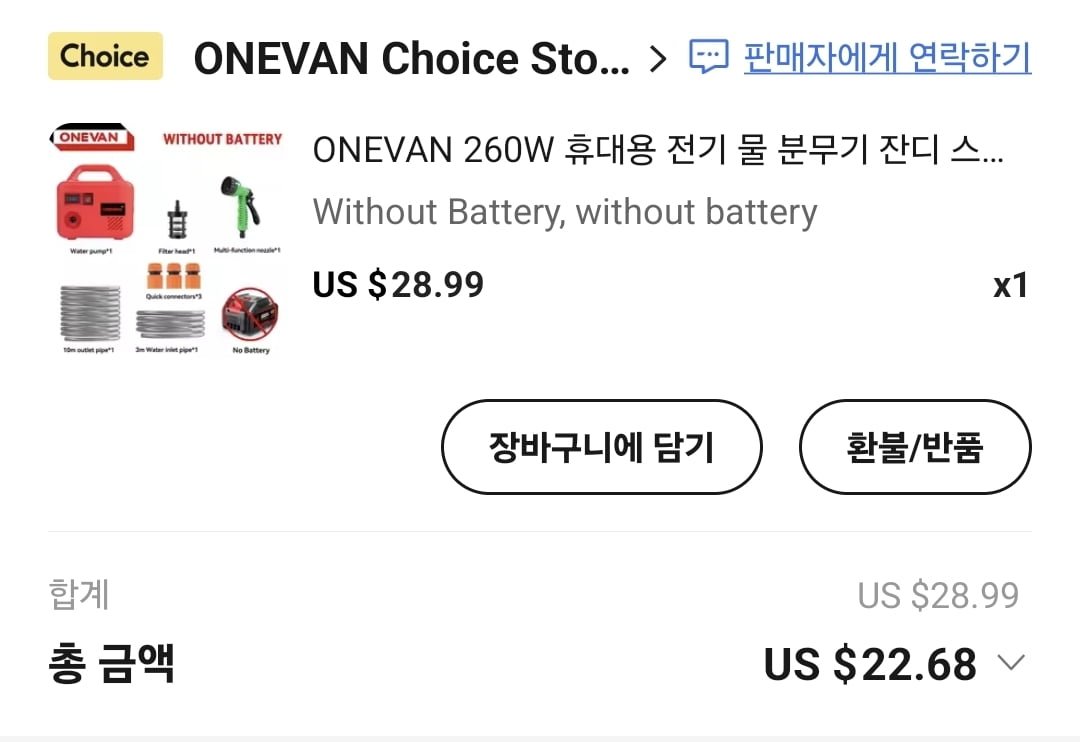Click the green multi-function nozzle picture
This screenshot has height=742, width=1080.
point(242,204)
